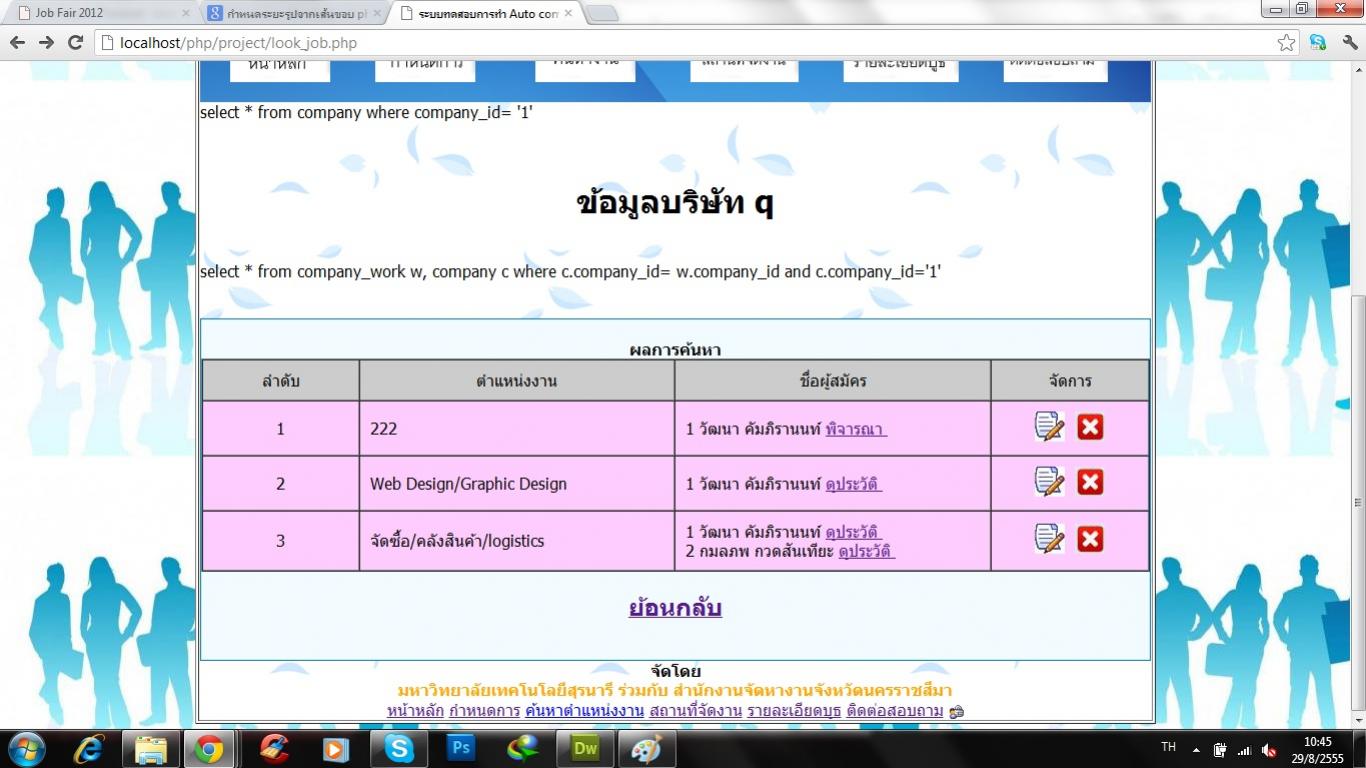Click the volume icon in the system tray

(x=1269, y=750)
